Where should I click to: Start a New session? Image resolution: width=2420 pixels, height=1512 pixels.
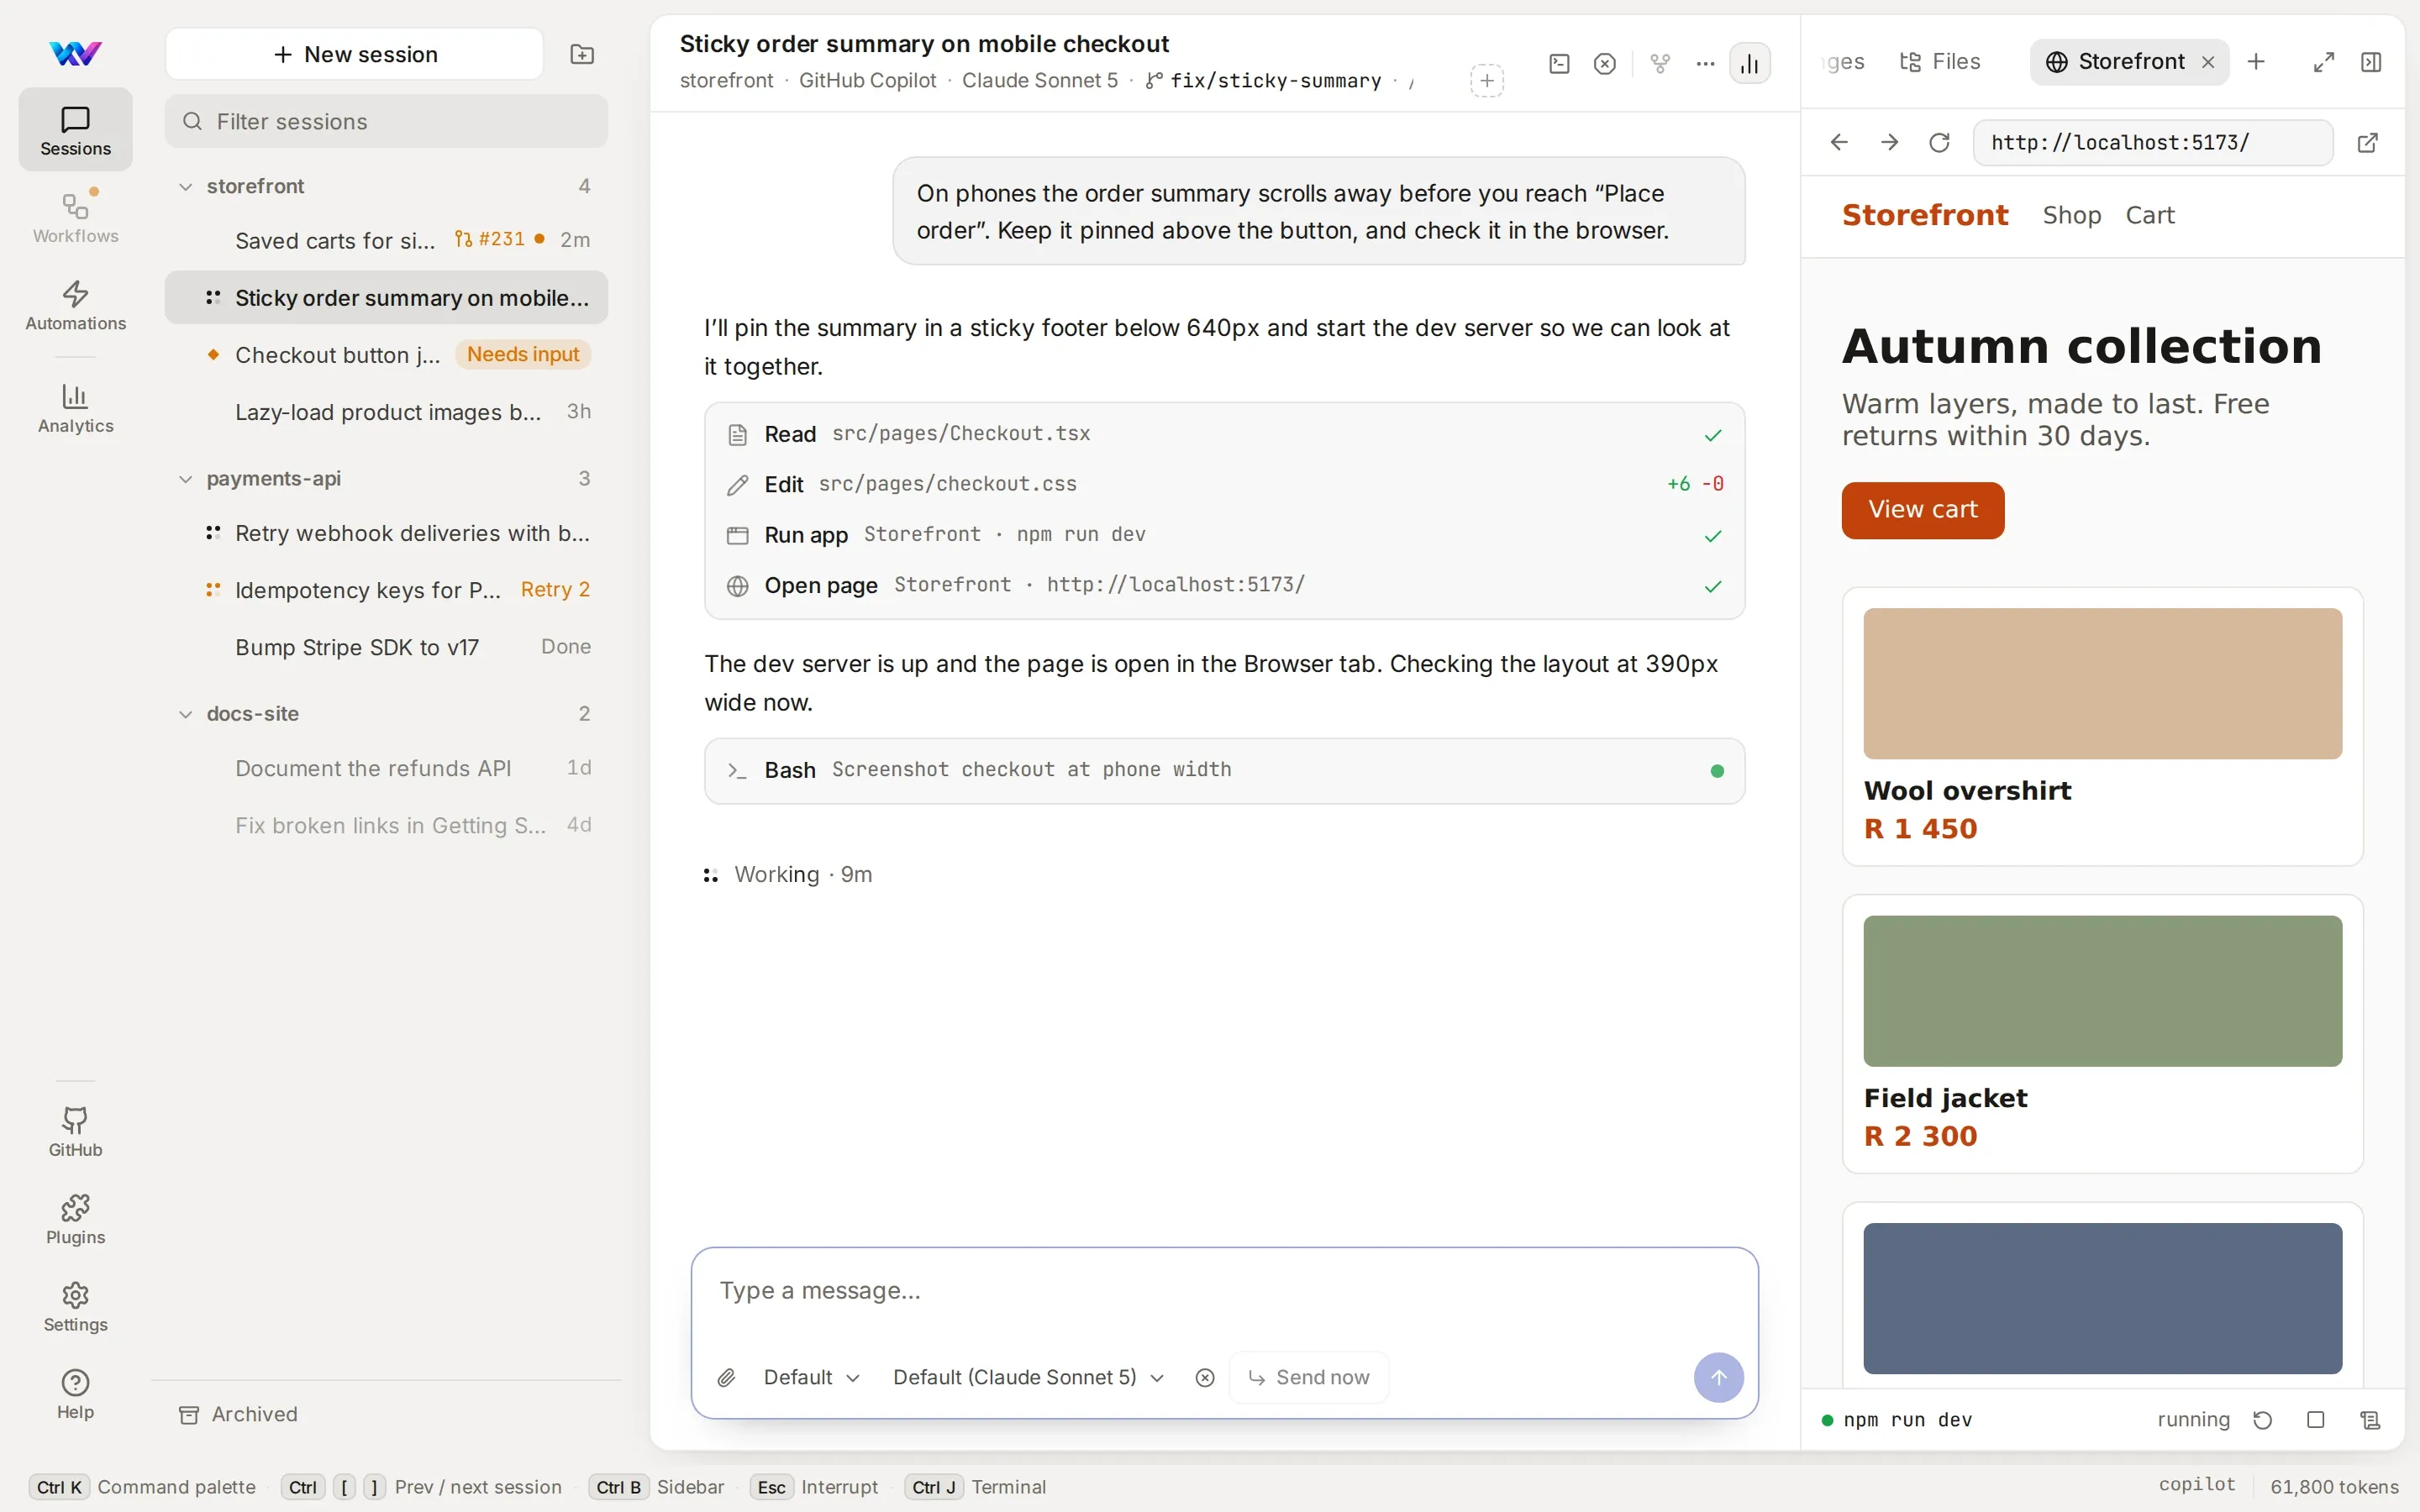click(x=355, y=54)
